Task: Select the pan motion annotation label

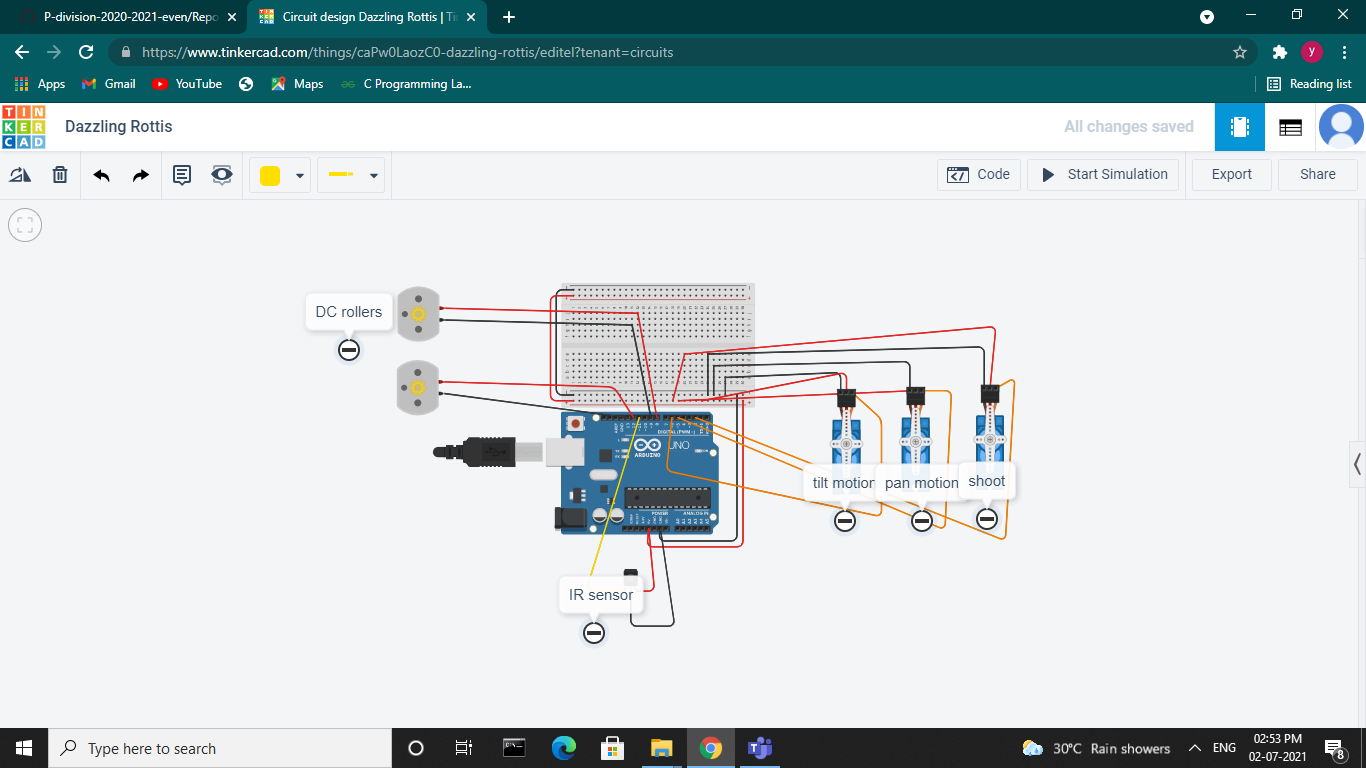Action: pos(921,483)
